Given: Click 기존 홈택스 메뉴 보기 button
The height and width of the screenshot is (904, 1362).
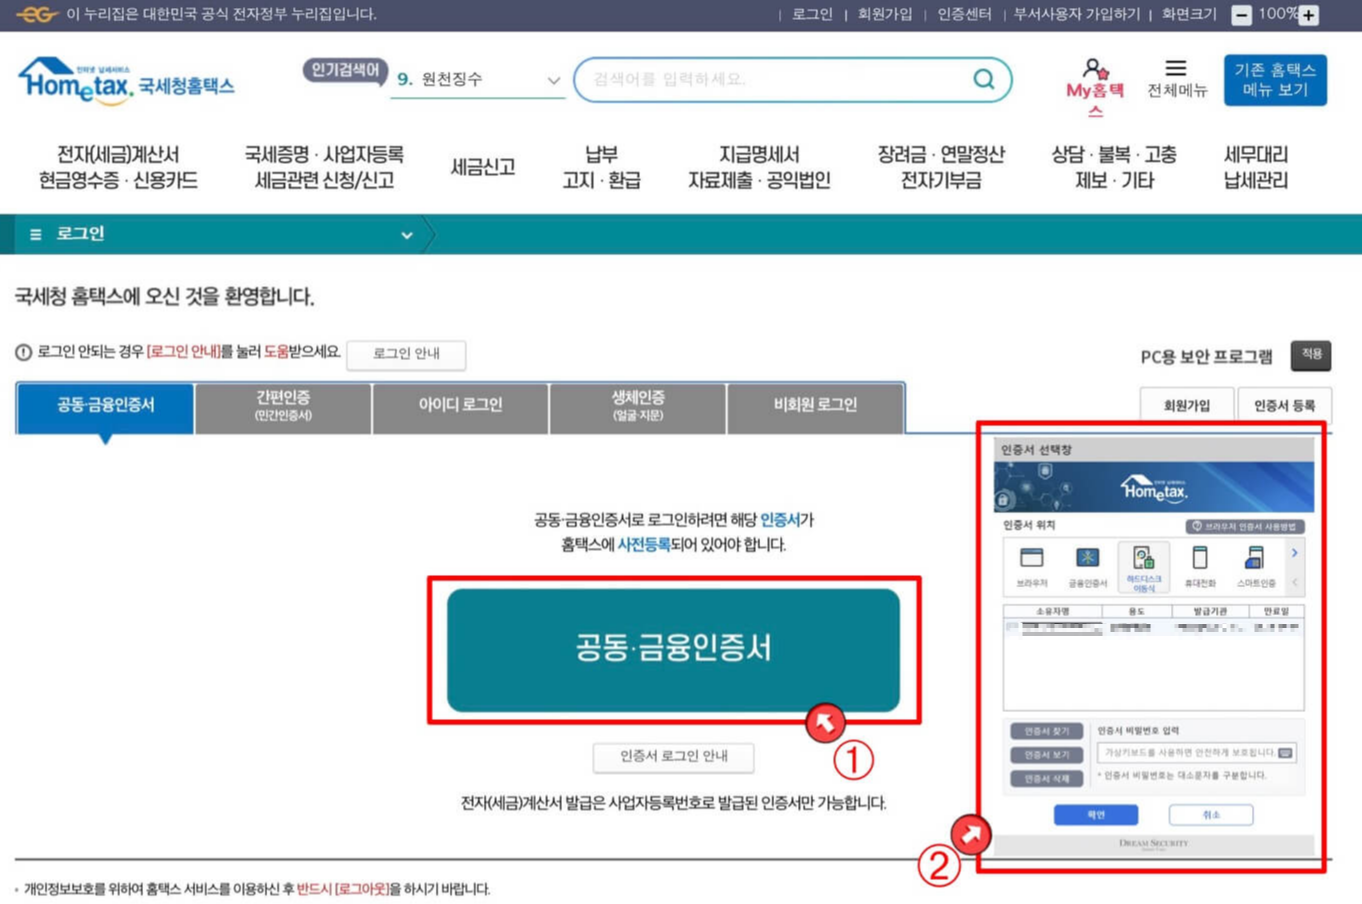Looking at the screenshot, I should pos(1275,80).
